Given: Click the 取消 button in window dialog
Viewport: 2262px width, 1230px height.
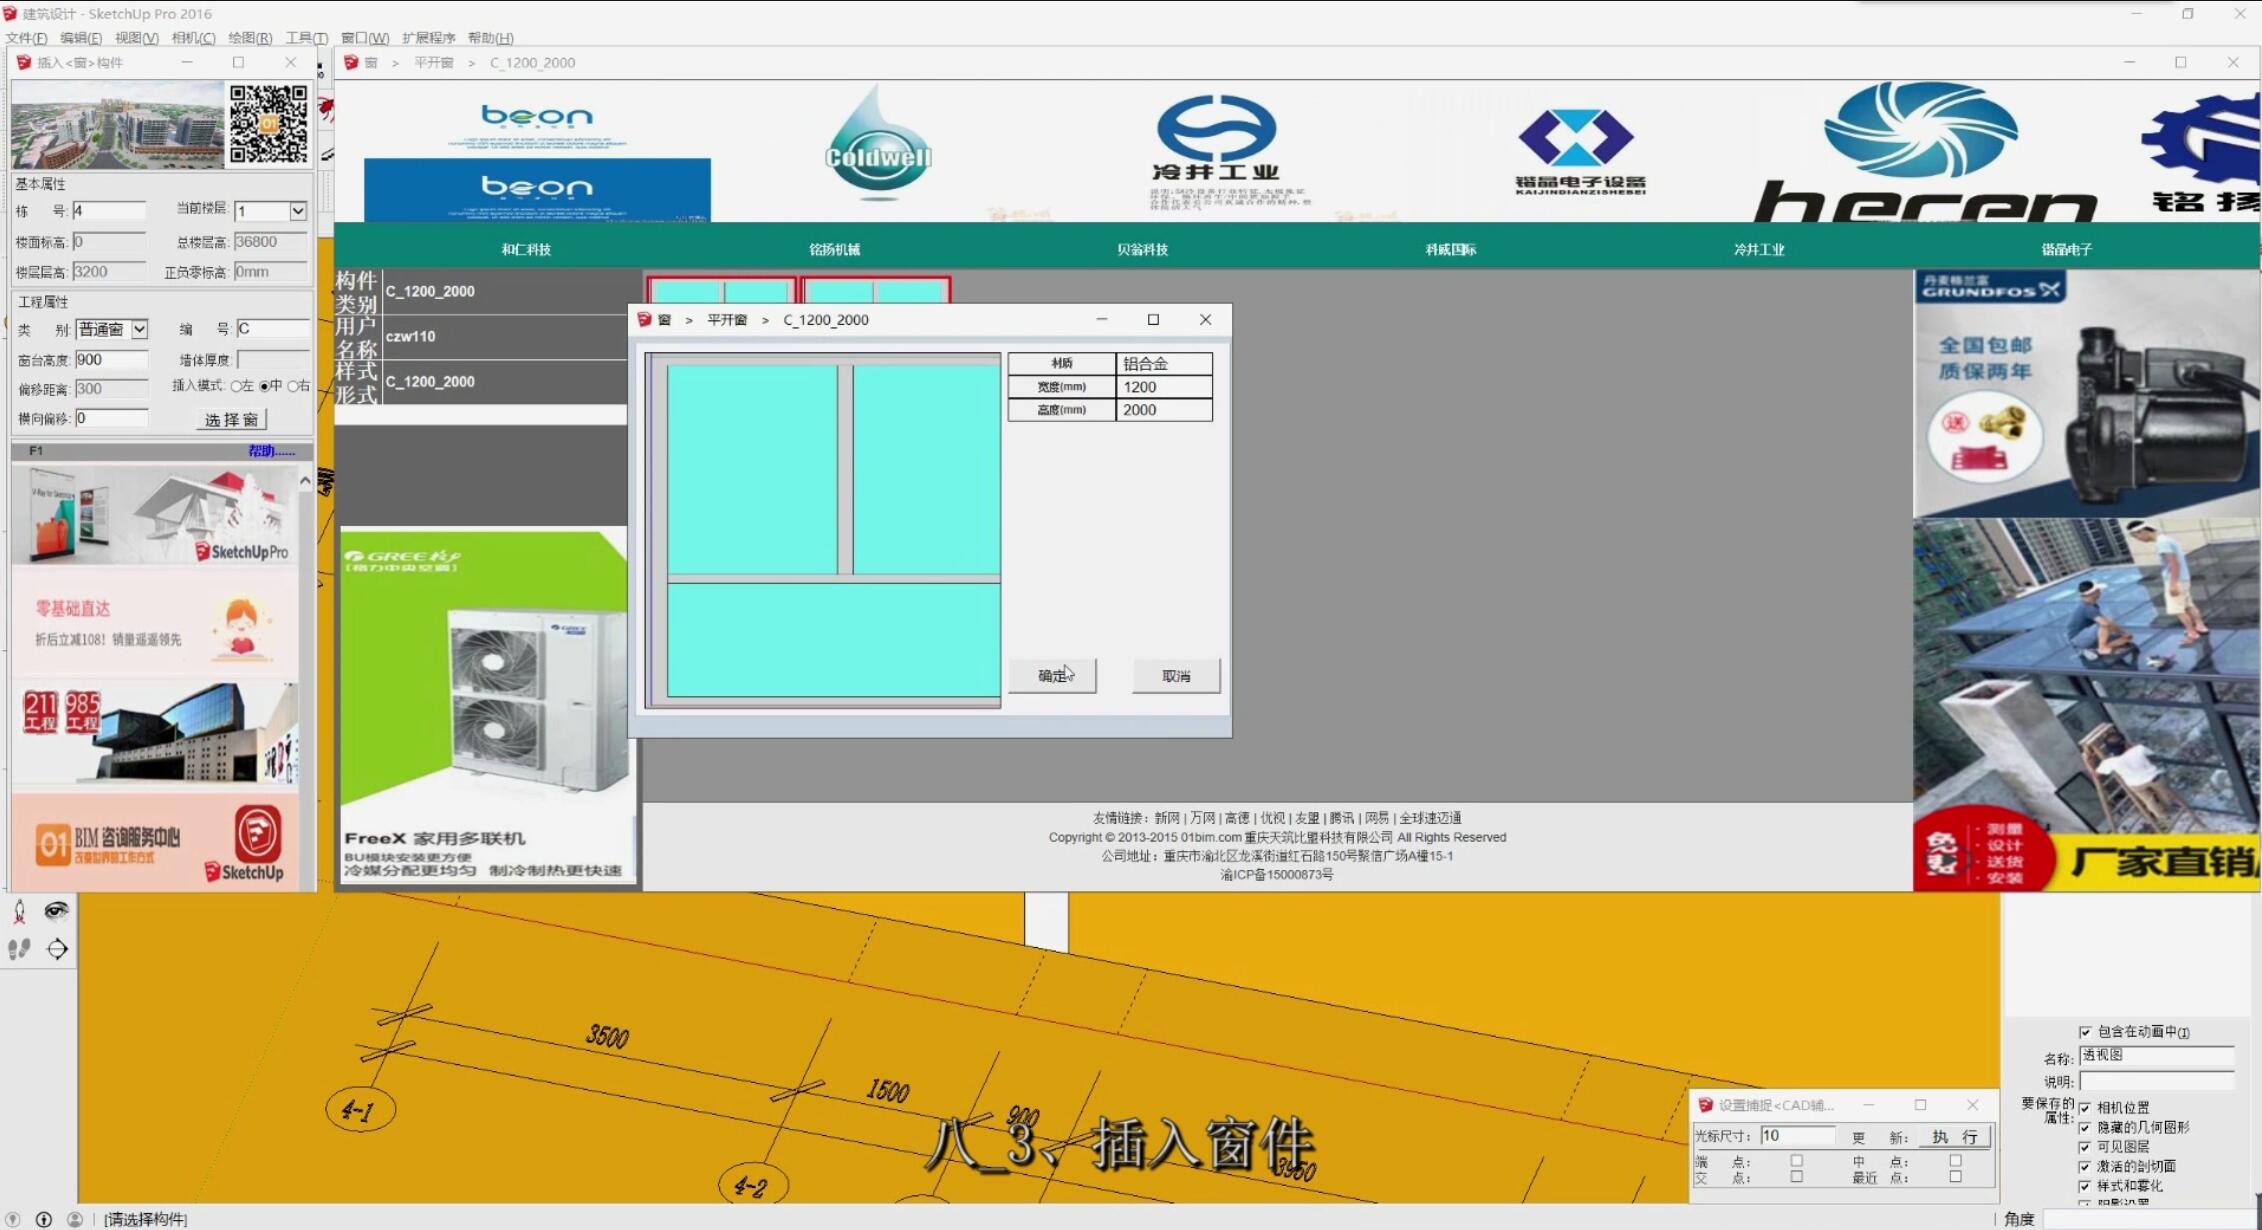Looking at the screenshot, I should pyautogui.click(x=1176, y=676).
